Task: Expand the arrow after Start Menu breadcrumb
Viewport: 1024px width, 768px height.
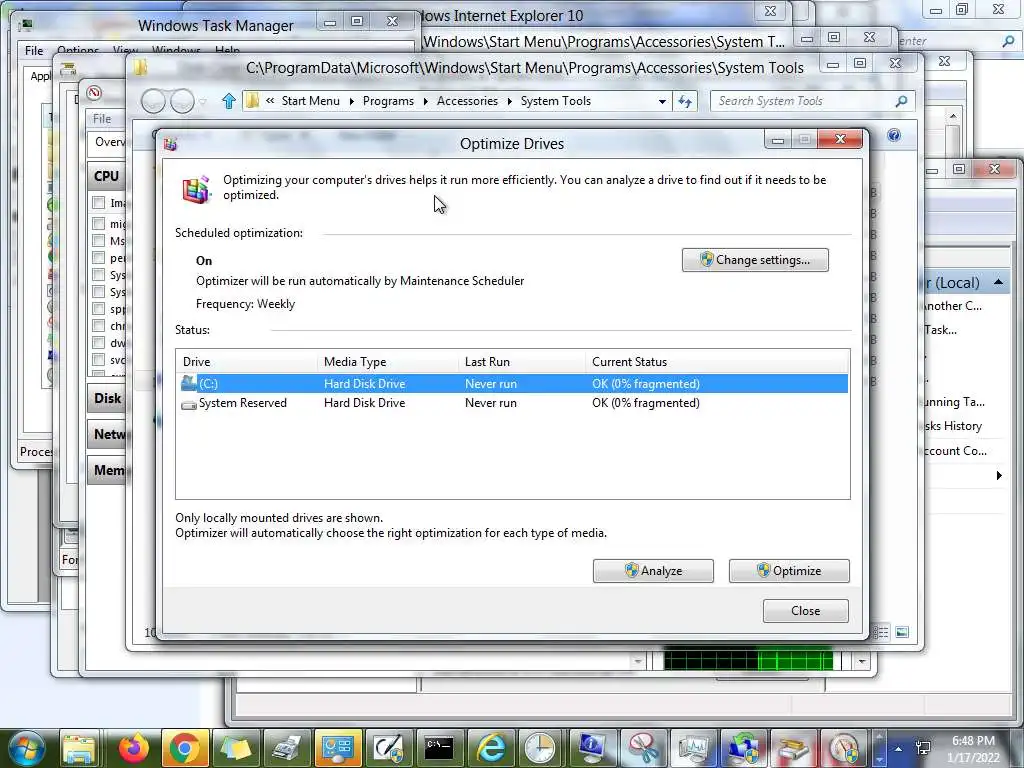Action: [x=351, y=101]
